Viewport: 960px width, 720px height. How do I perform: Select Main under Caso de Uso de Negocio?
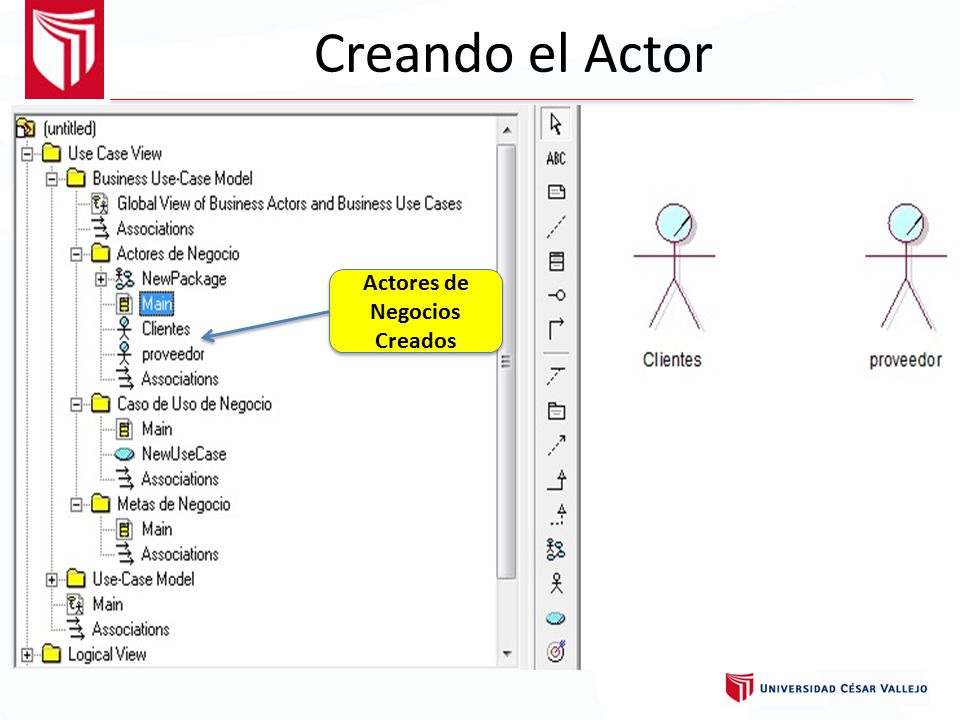(157, 429)
